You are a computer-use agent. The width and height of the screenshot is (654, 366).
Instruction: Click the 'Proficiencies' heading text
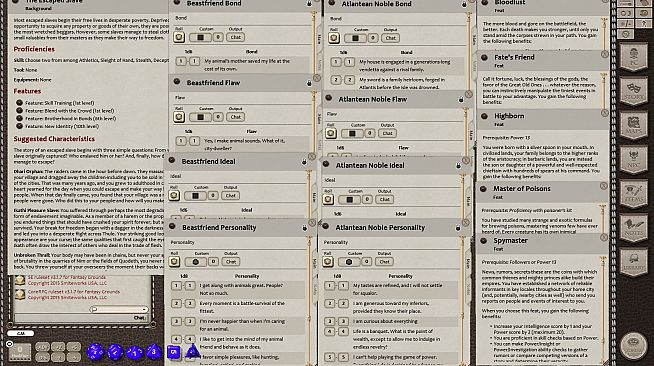pos(34,49)
